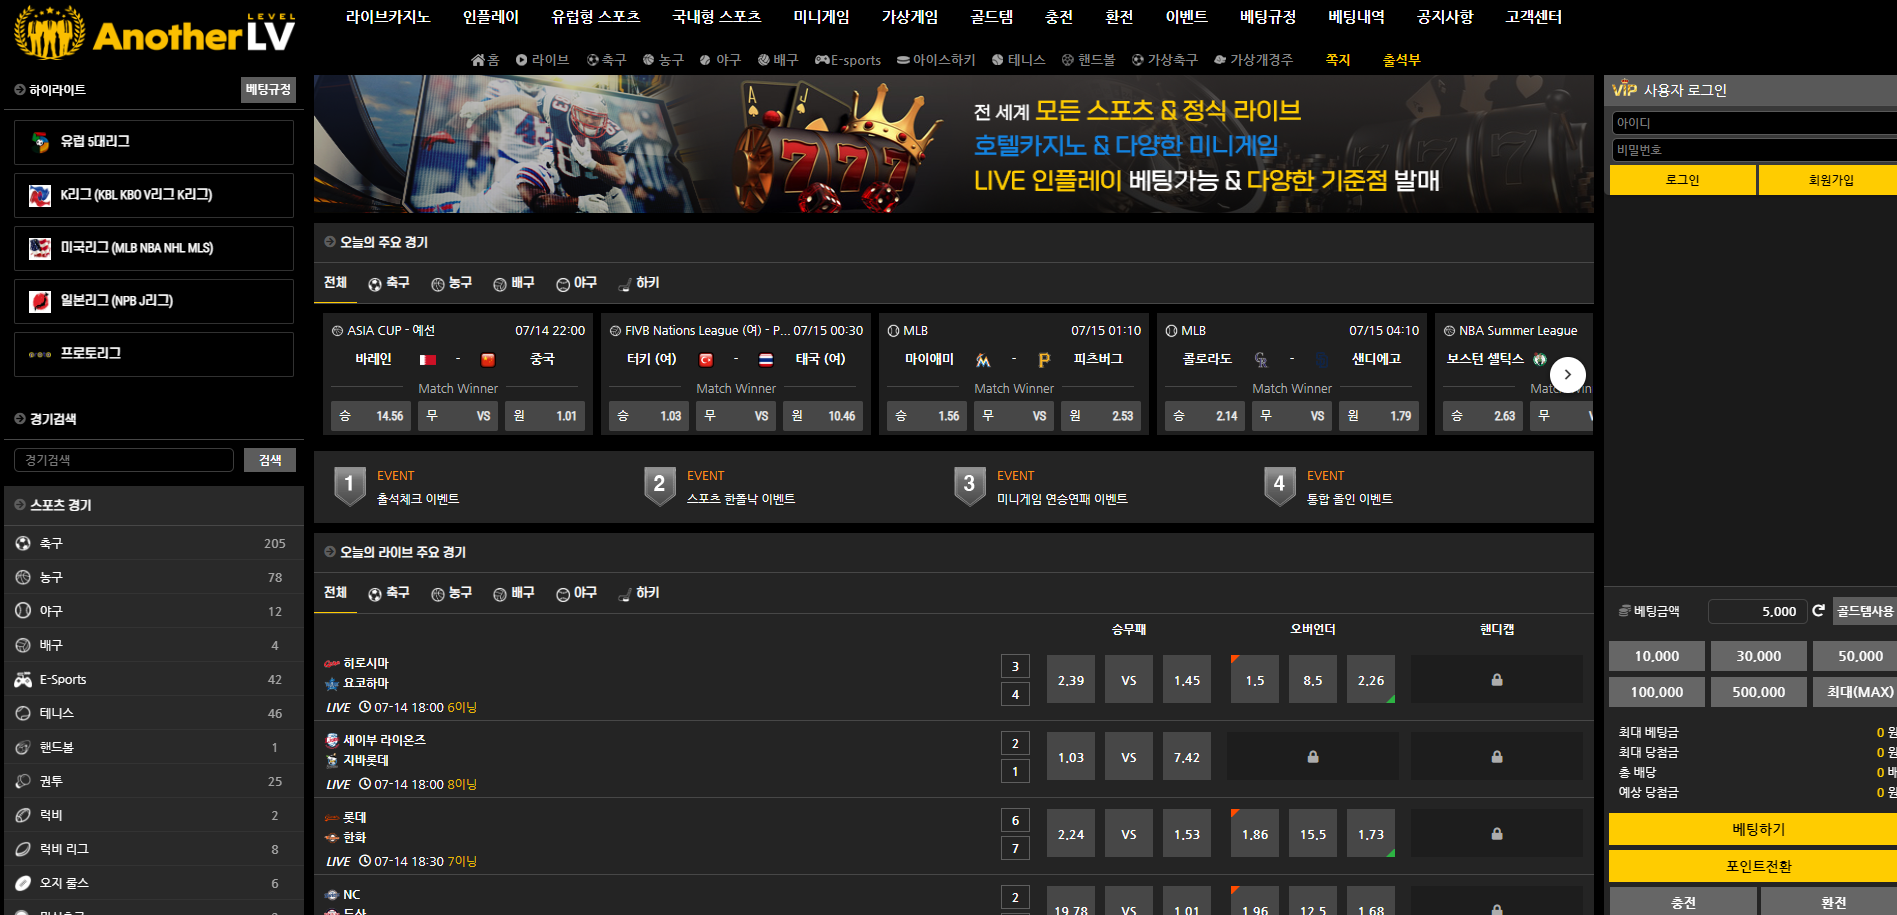1897x915 pixels.
Task: Open 라이브카지노 from top menu
Action: point(388,17)
